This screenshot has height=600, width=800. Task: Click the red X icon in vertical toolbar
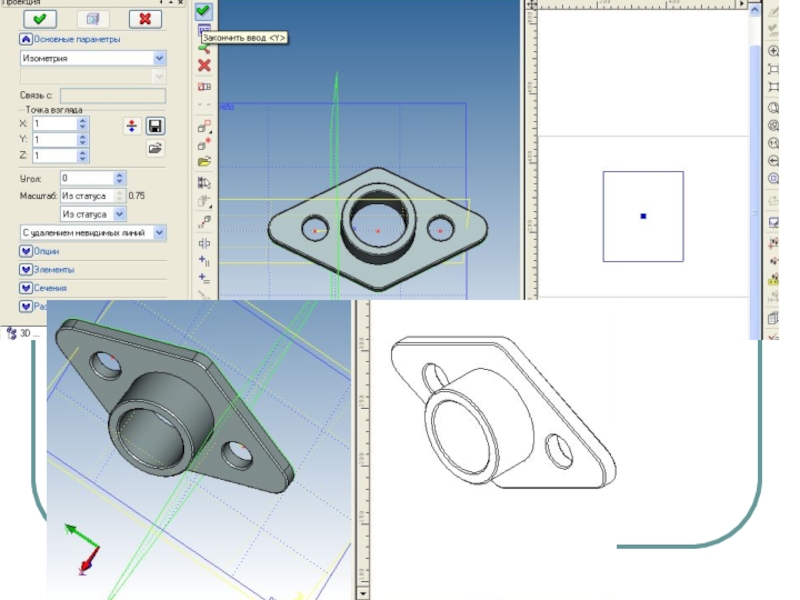click(x=204, y=66)
